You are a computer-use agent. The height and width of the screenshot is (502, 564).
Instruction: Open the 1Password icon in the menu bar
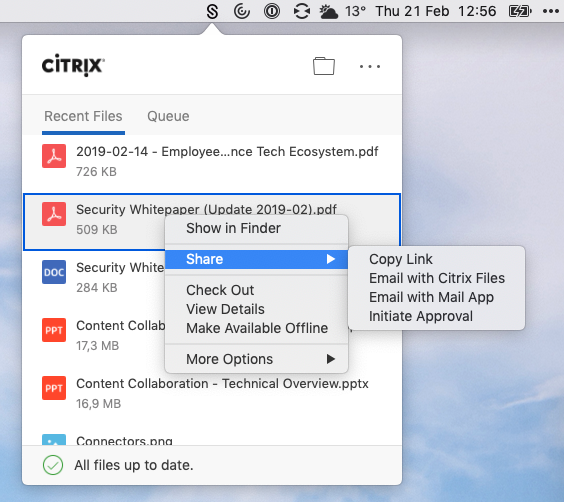point(272,11)
